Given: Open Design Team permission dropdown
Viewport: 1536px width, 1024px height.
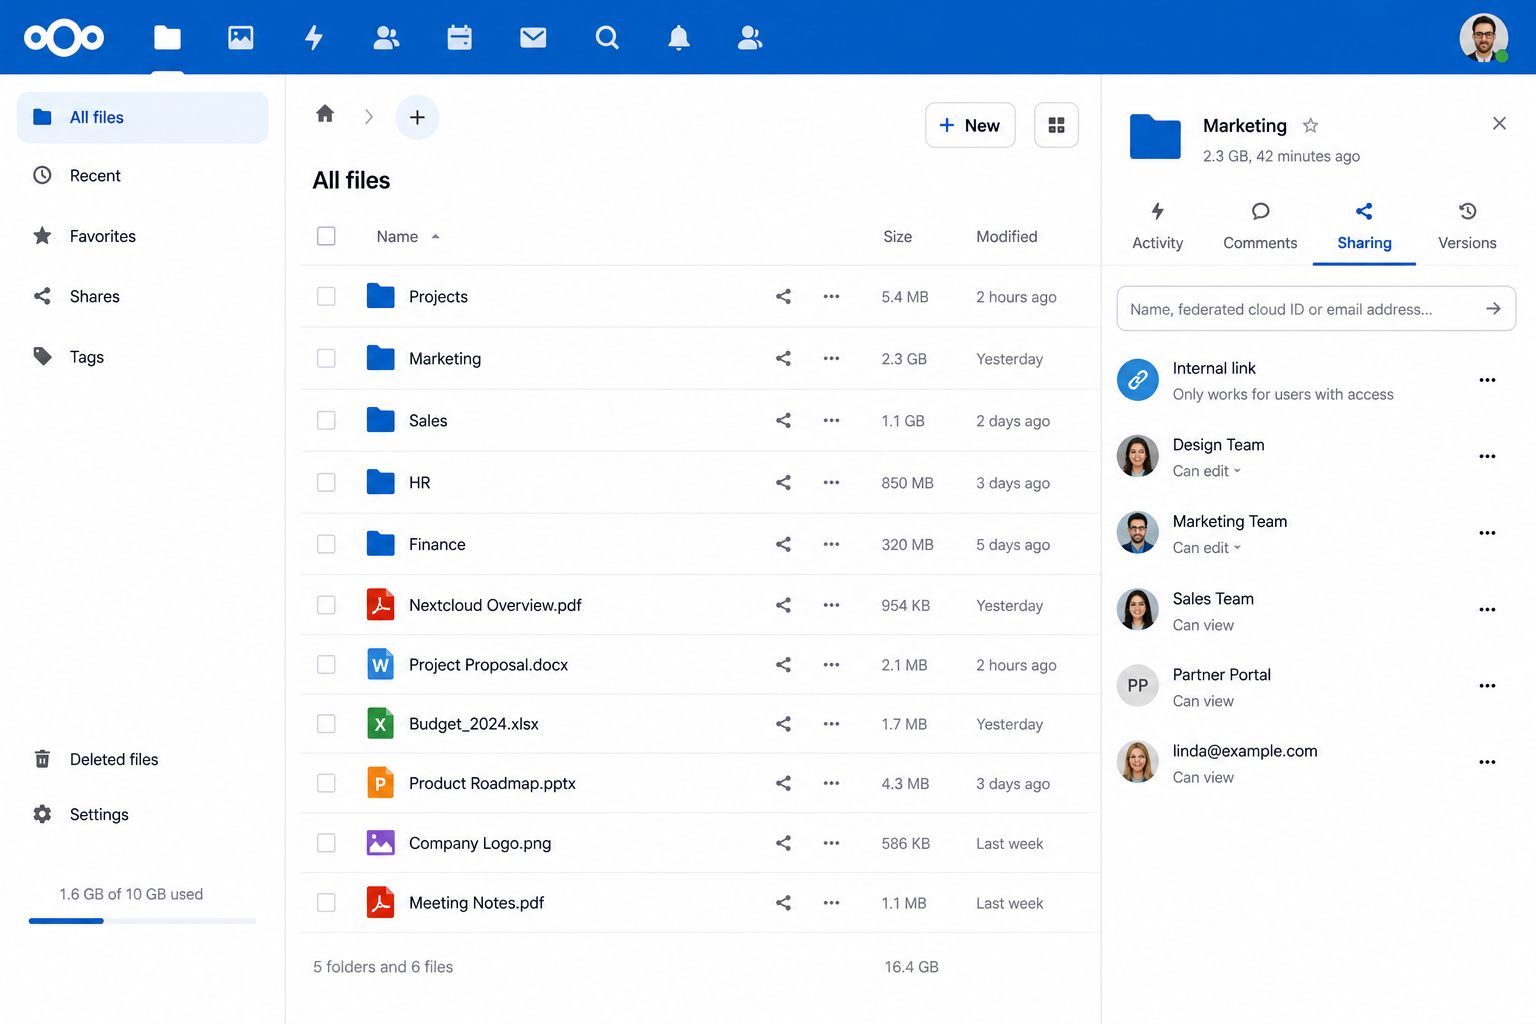Looking at the screenshot, I should point(1207,471).
